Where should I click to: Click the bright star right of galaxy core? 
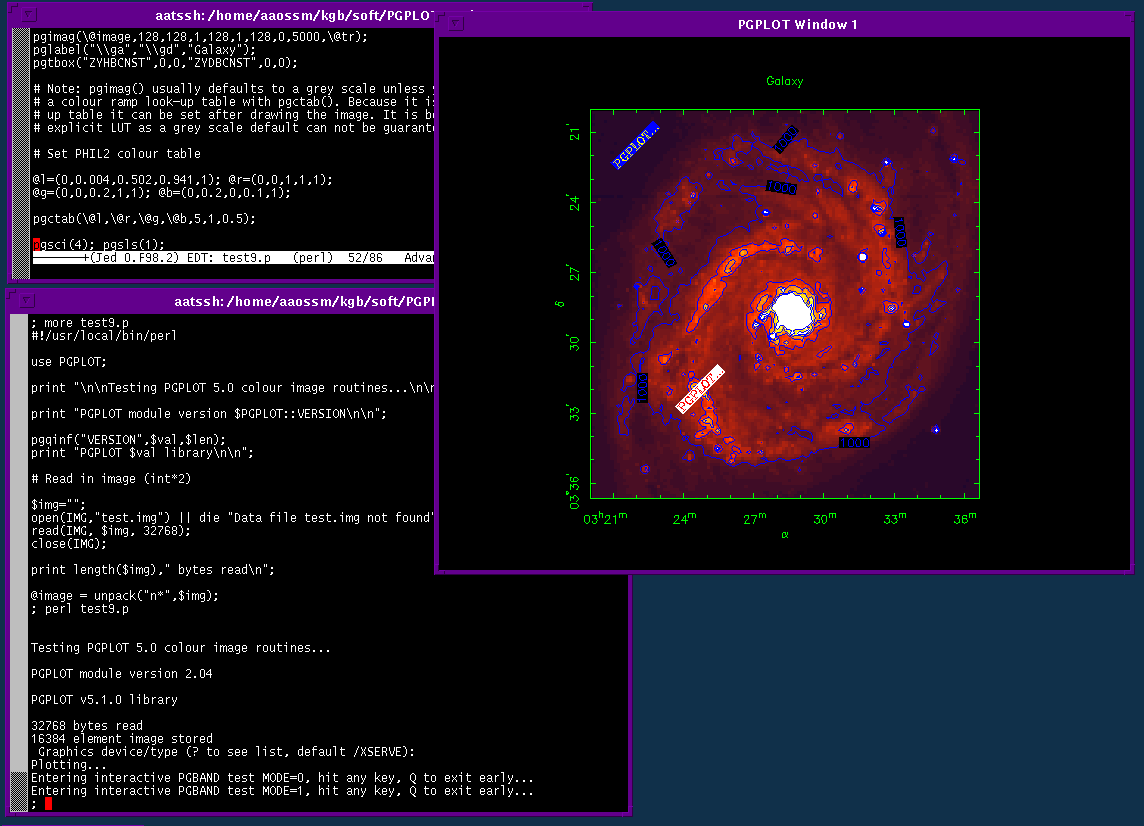pyautogui.click(x=862, y=257)
